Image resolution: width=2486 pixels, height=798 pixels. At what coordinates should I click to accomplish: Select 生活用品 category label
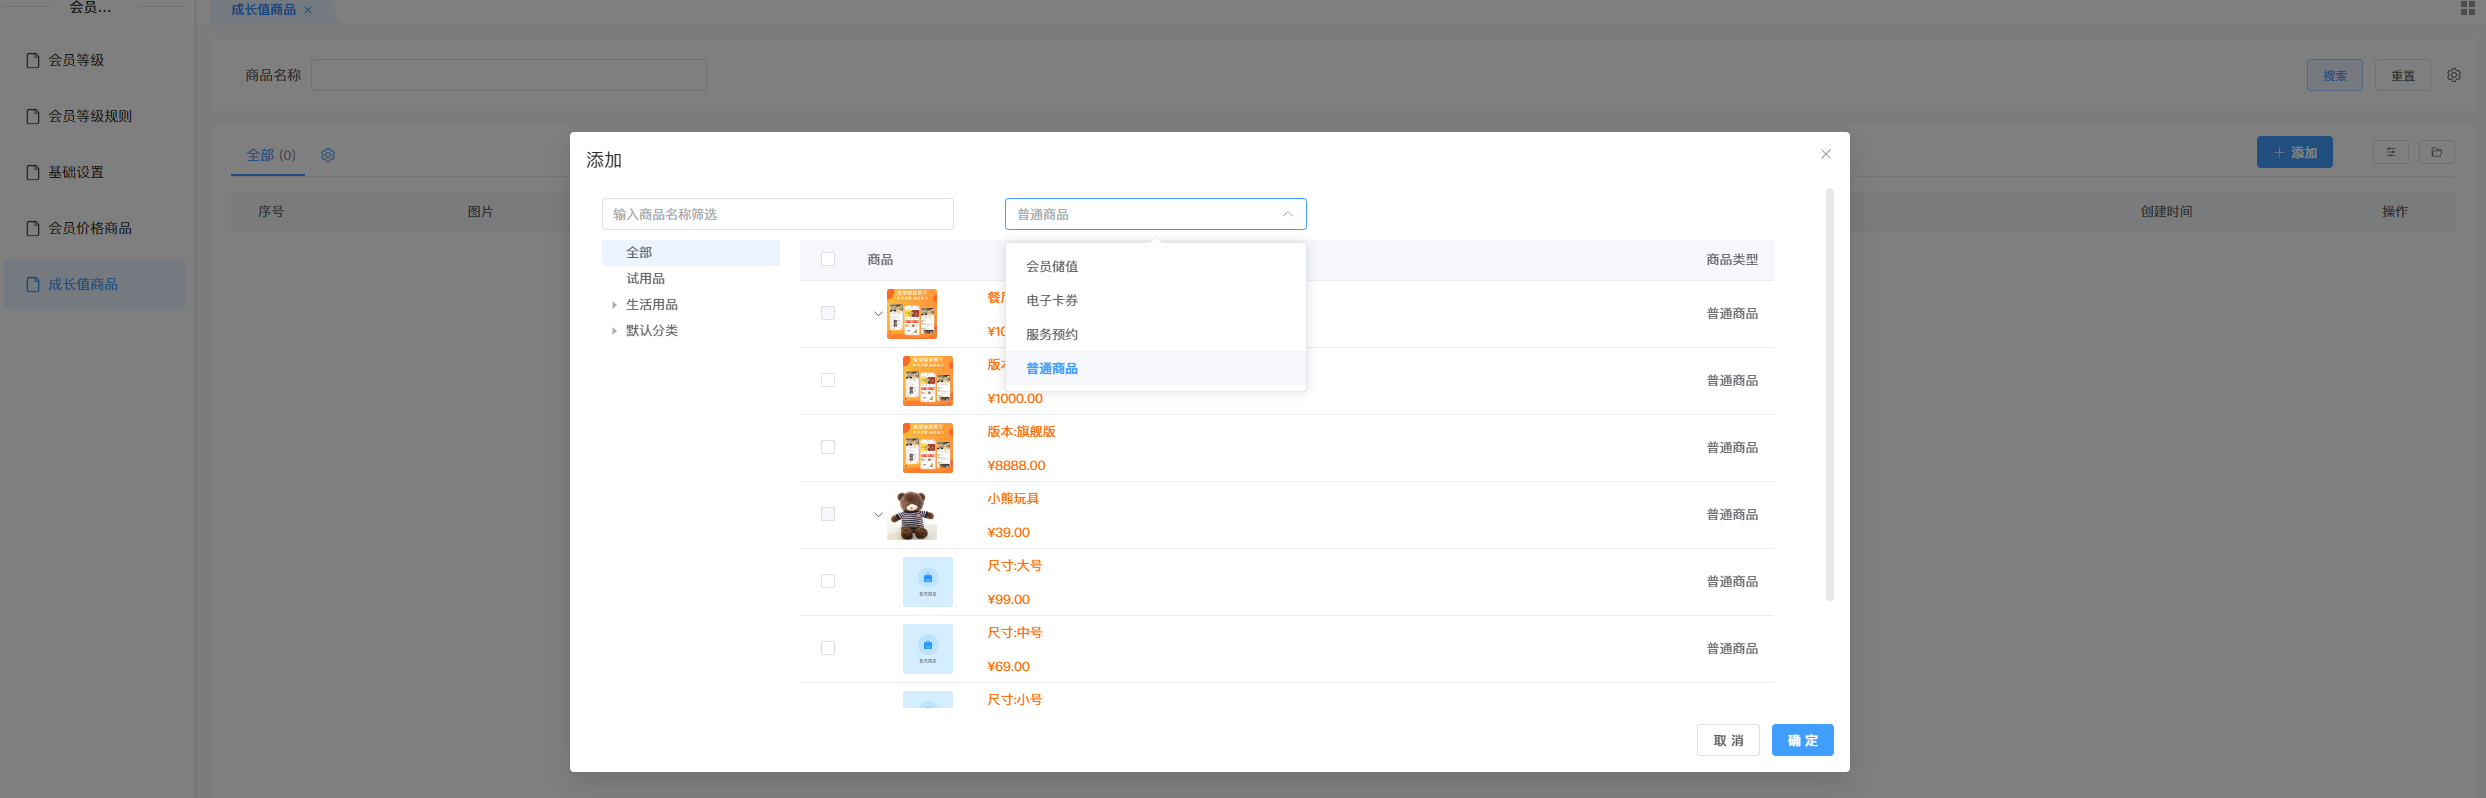652,304
